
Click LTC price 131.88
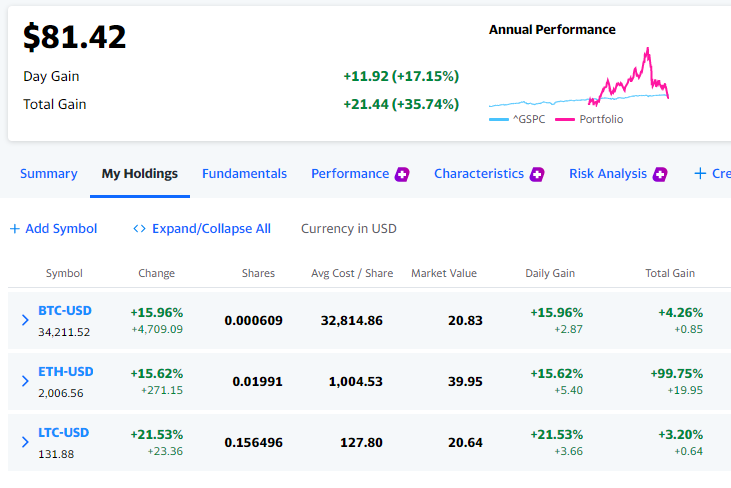56,454
